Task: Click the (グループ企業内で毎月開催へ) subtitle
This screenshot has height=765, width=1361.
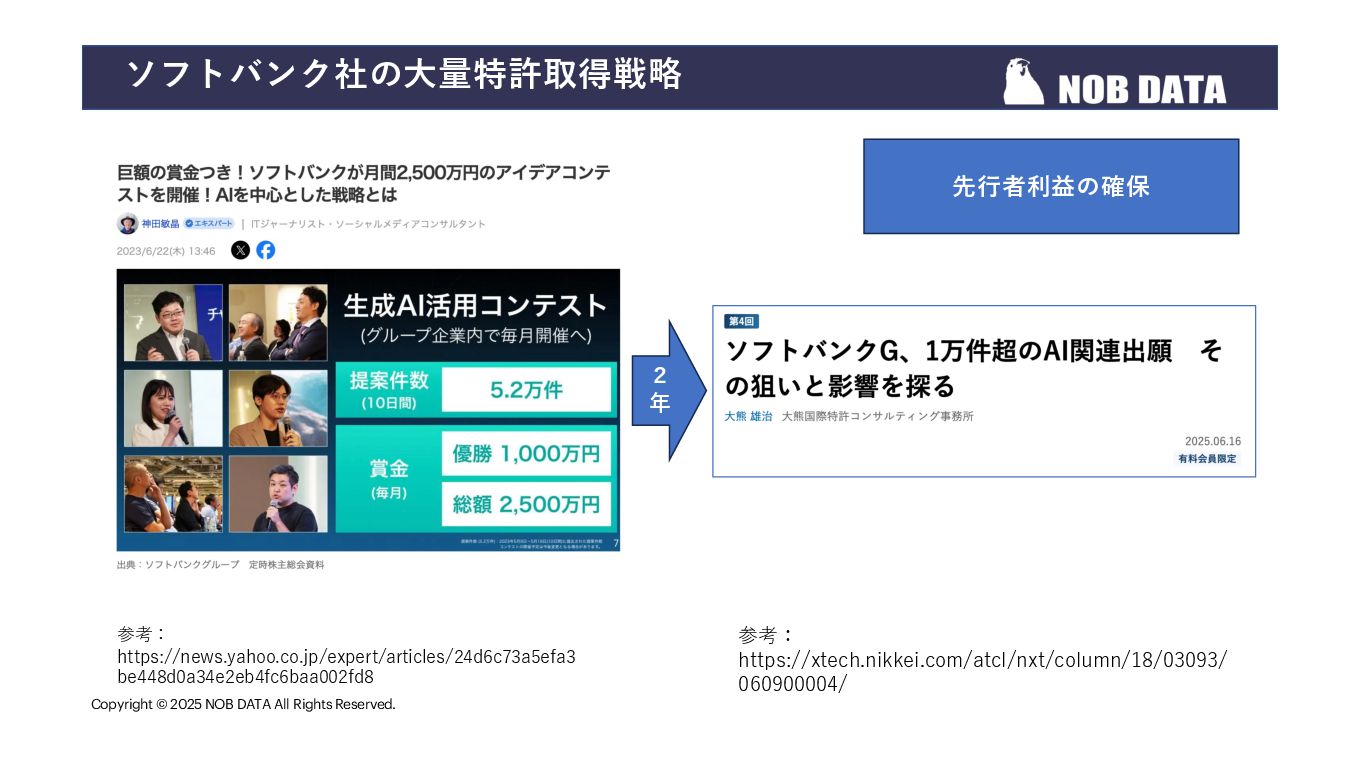Action: (476, 338)
